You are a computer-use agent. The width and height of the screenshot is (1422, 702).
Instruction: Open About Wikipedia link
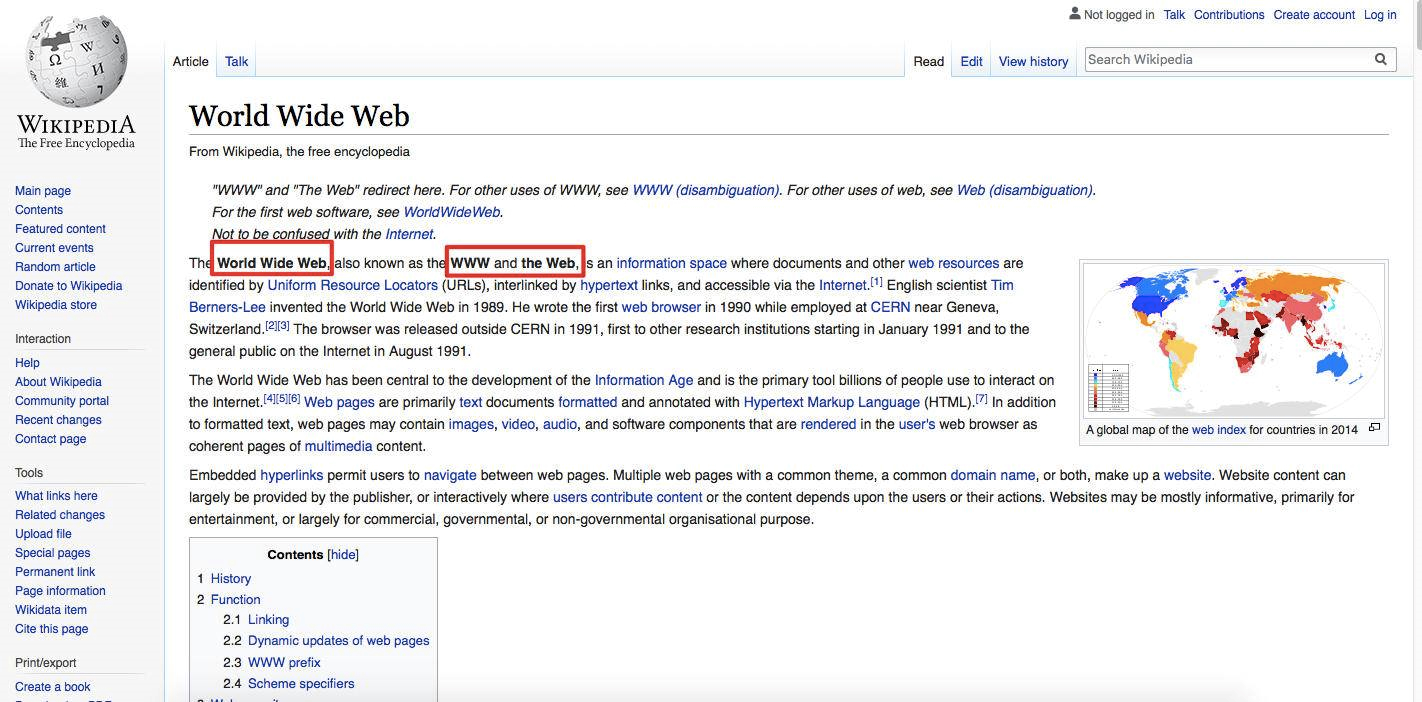tap(58, 382)
